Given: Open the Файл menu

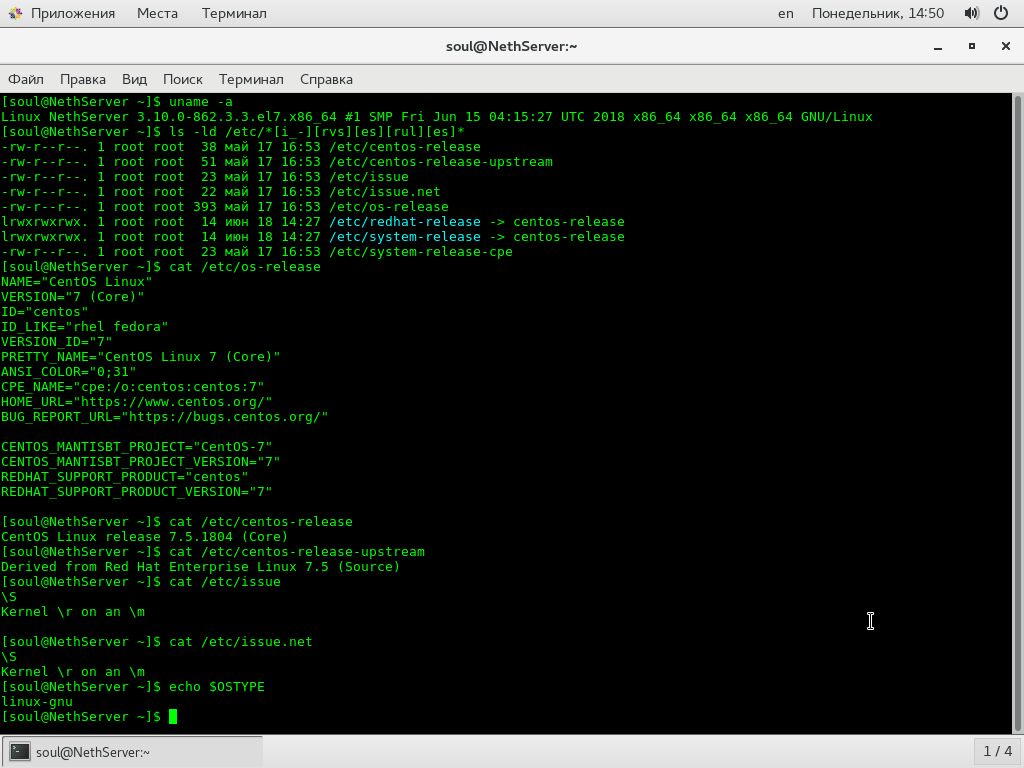Looking at the screenshot, I should [x=25, y=79].
